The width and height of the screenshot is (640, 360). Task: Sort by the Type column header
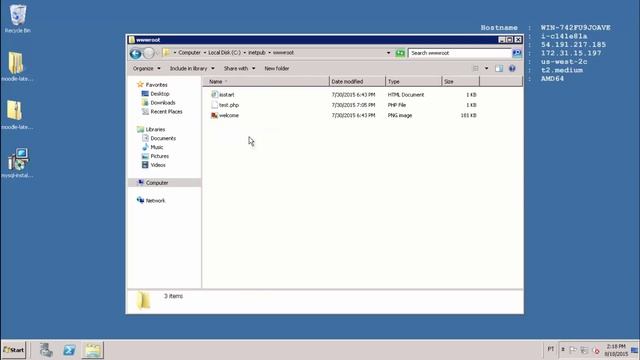[x=413, y=82]
